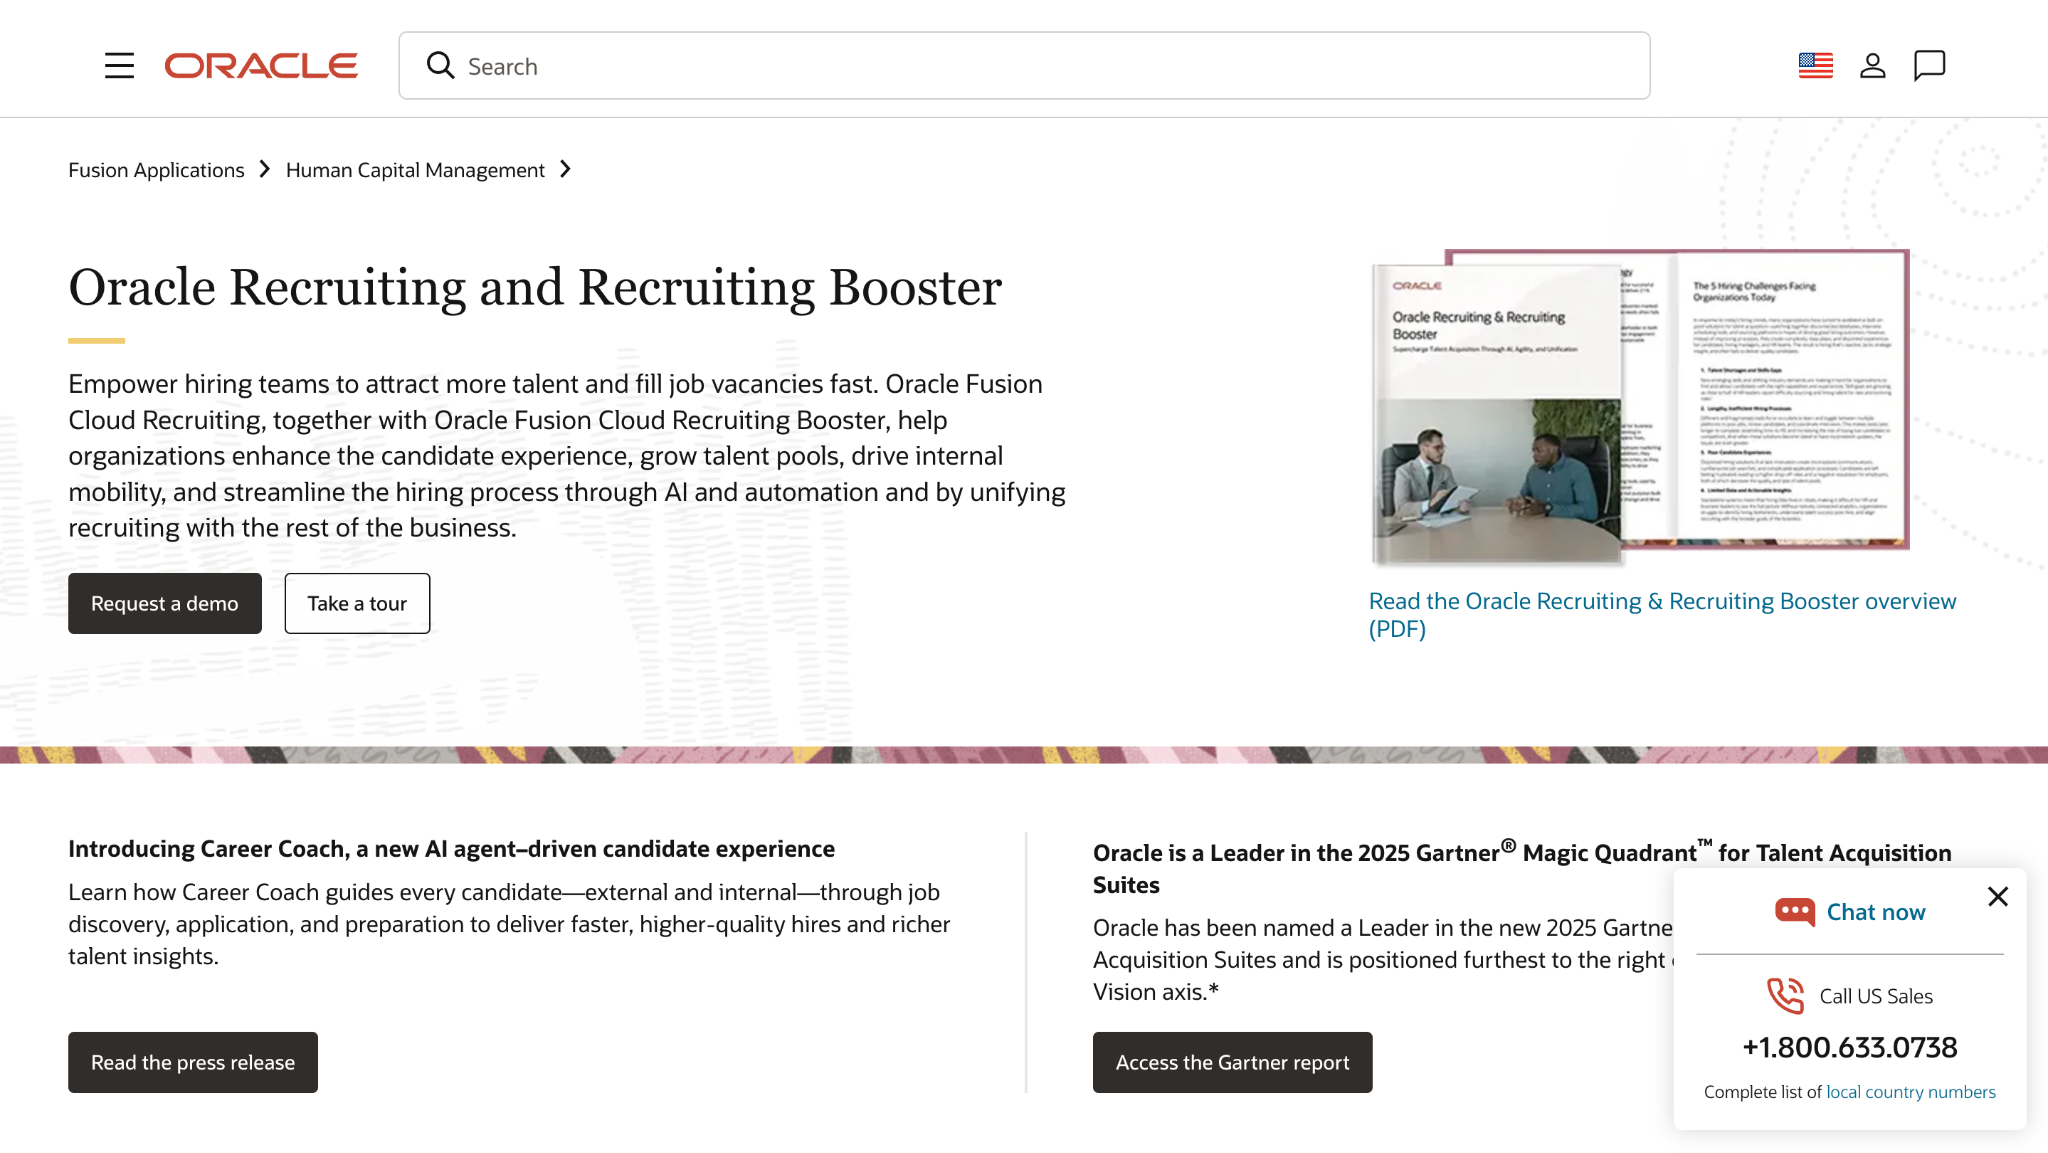Click Request a demo button
This screenshot has width=2048, height=1153.
pyautogui.click(x=165, y=603)
